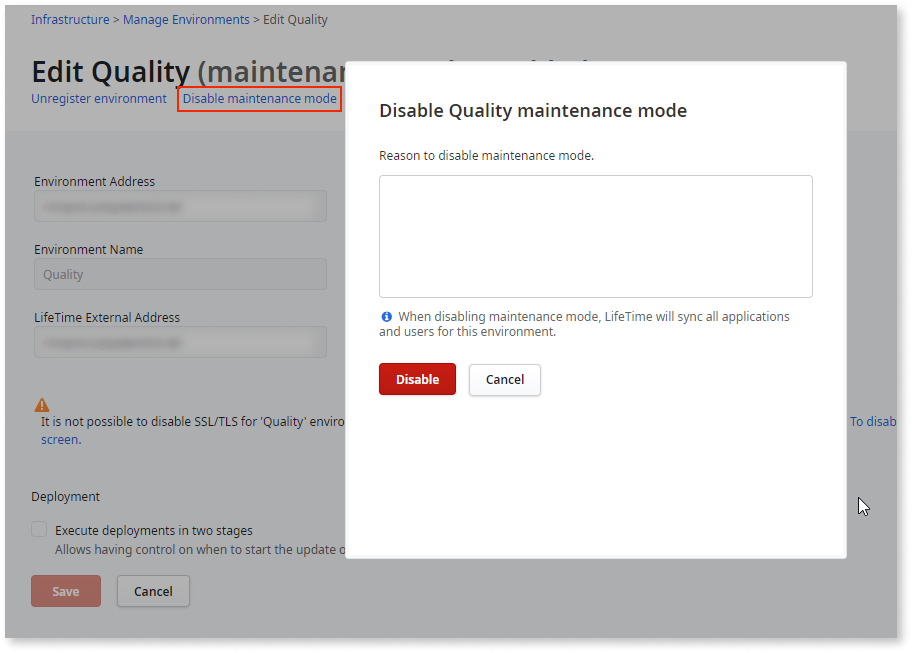The width and height of the screenshot is (912, 653).
Task: Click the "Disable maintenance mode" link
Action: [259, 98]
